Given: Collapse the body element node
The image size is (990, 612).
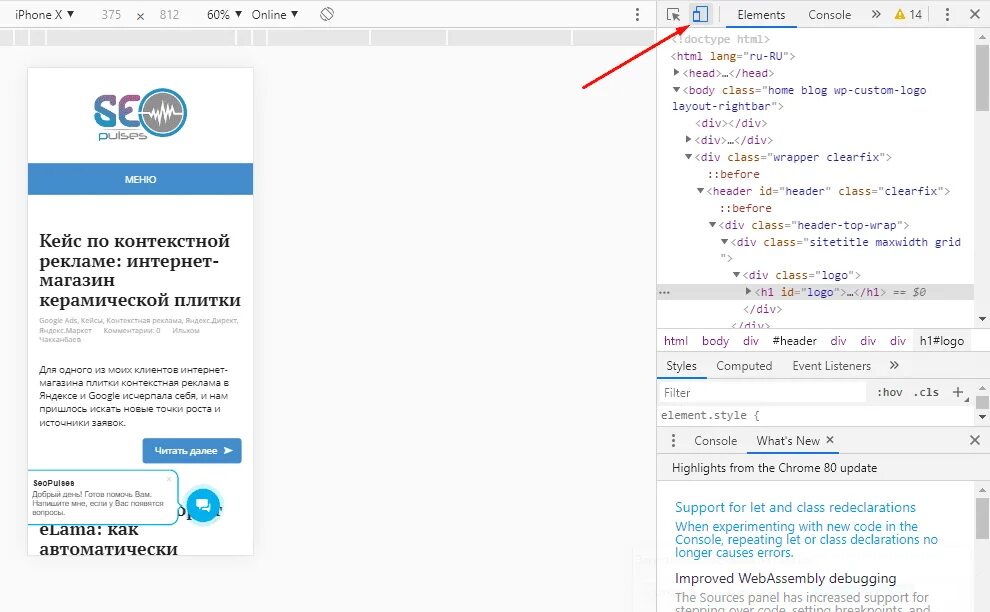Looking at the screenshot, I should (676, 90).
